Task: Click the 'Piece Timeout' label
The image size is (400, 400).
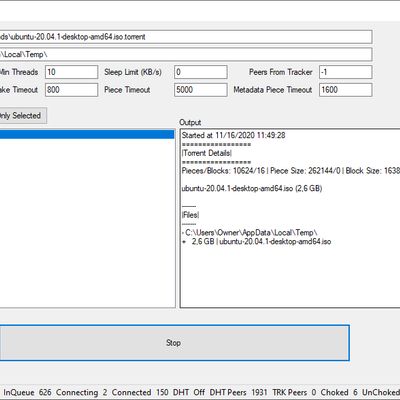Action: (127, 90)
